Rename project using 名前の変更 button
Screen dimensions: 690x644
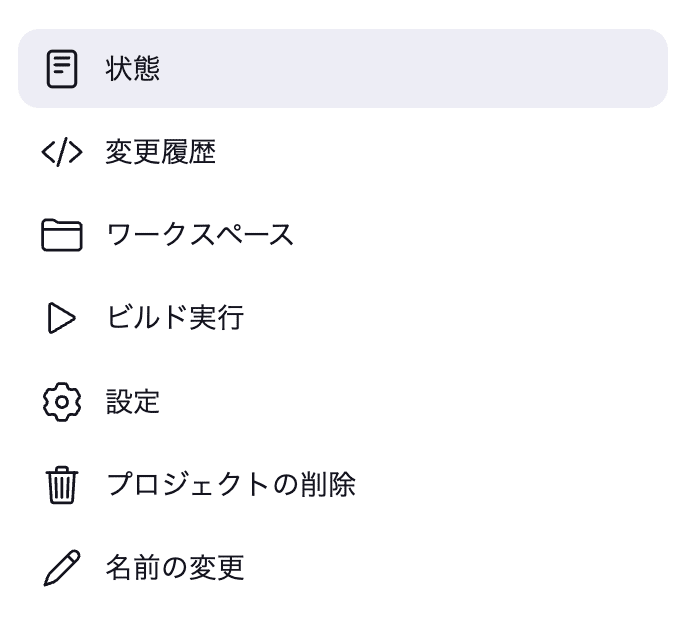point(175,568)
